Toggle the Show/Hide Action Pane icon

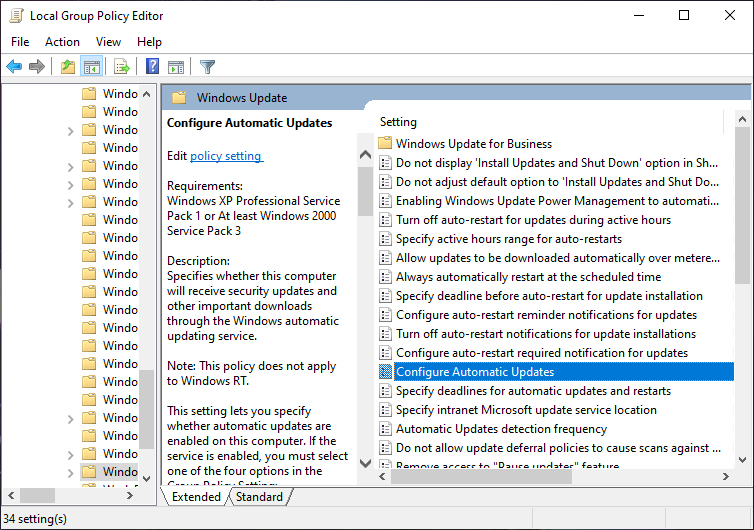click(x=176, y=67)
